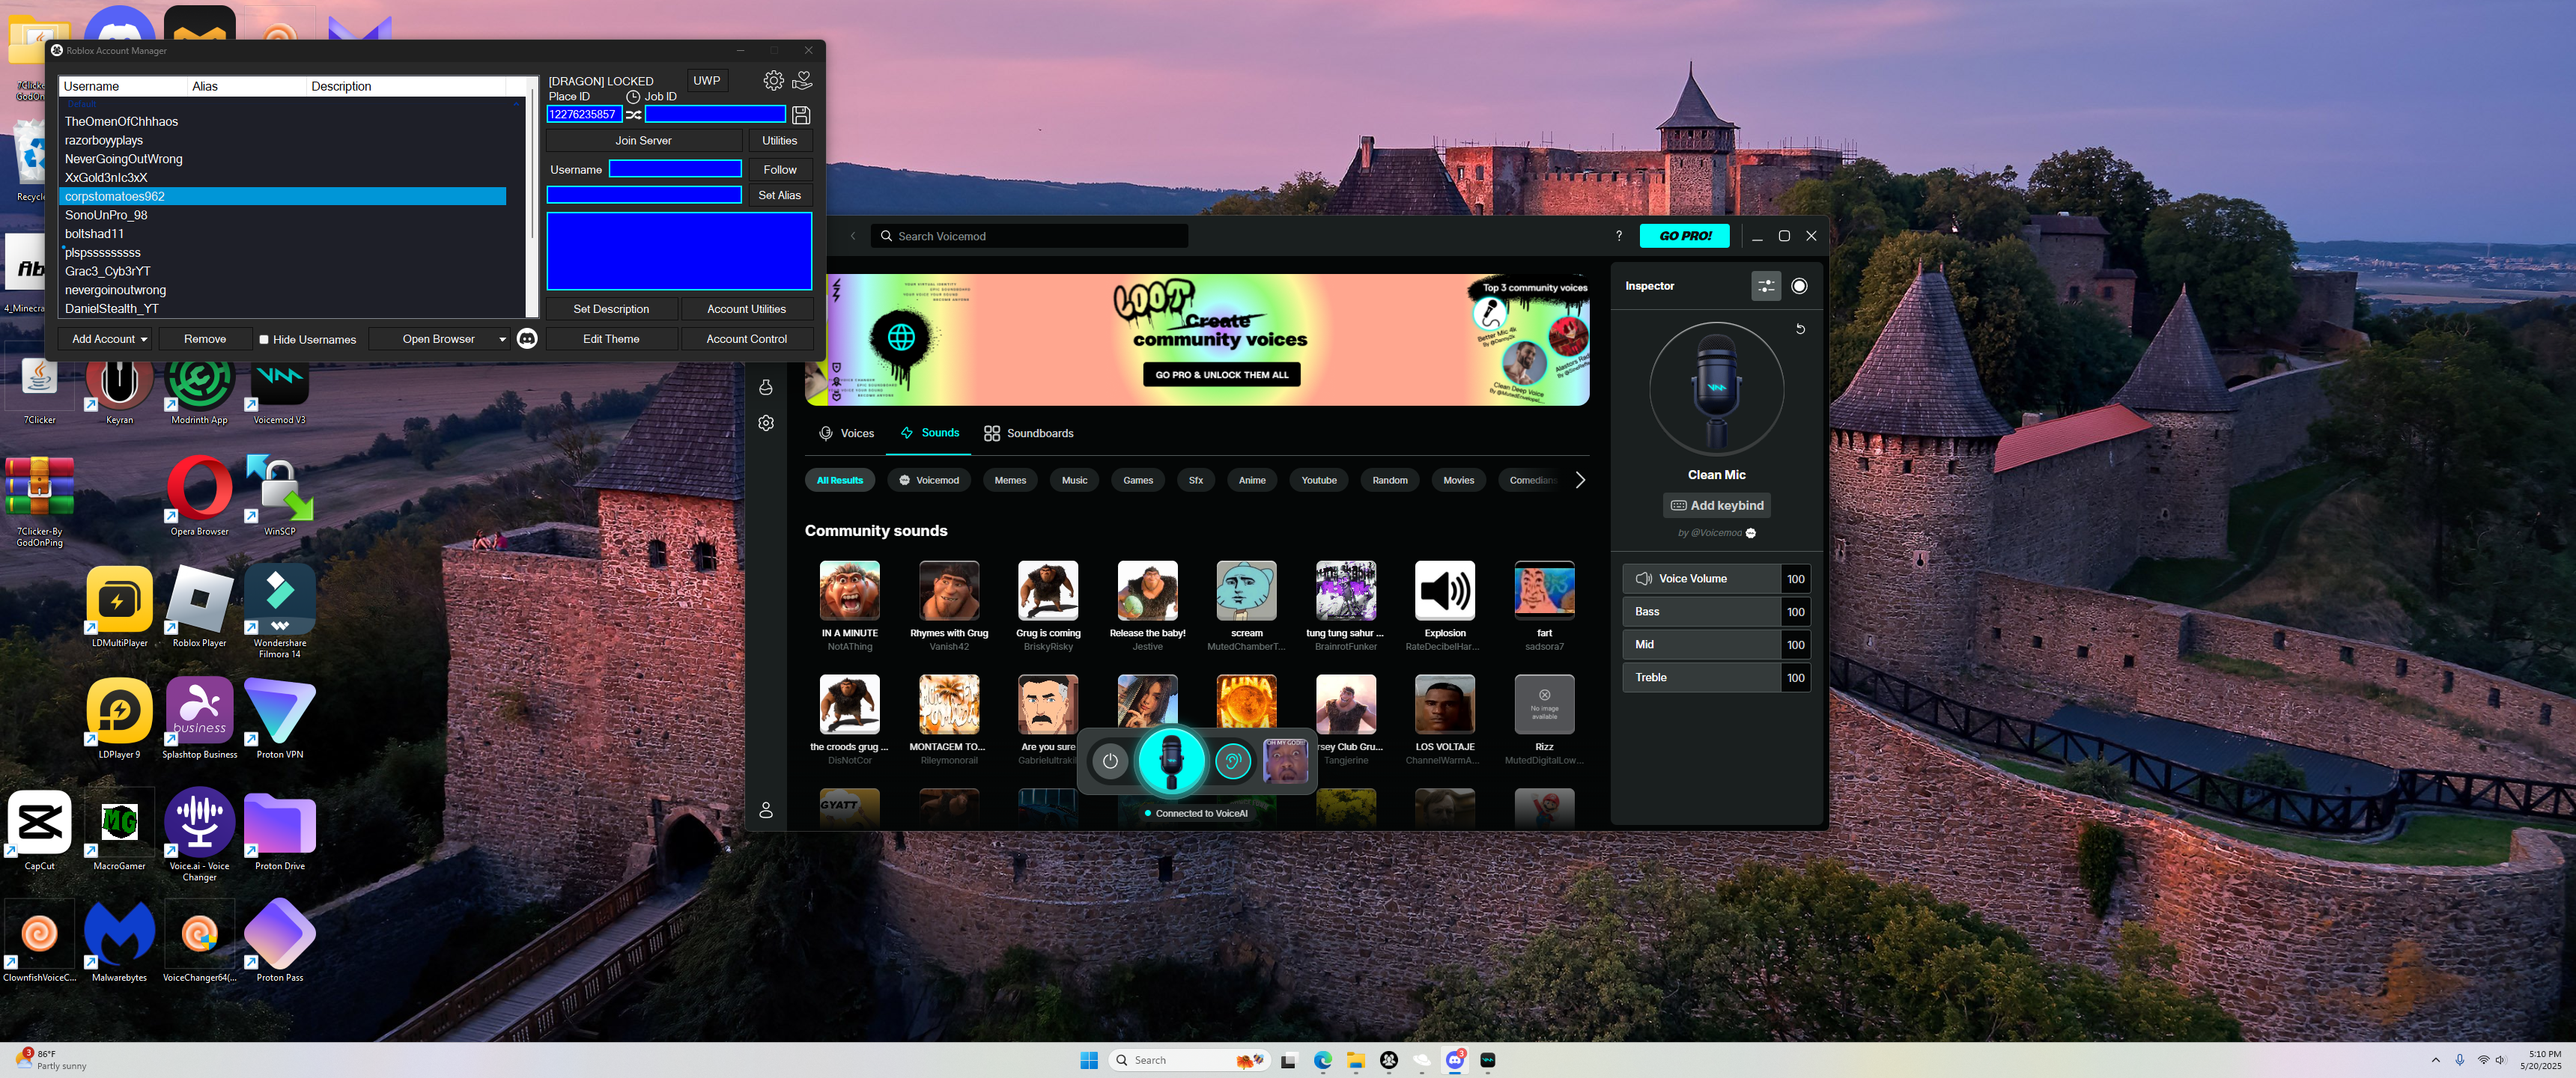Expand the Open Browser dropdown arrow

(502, 340)
